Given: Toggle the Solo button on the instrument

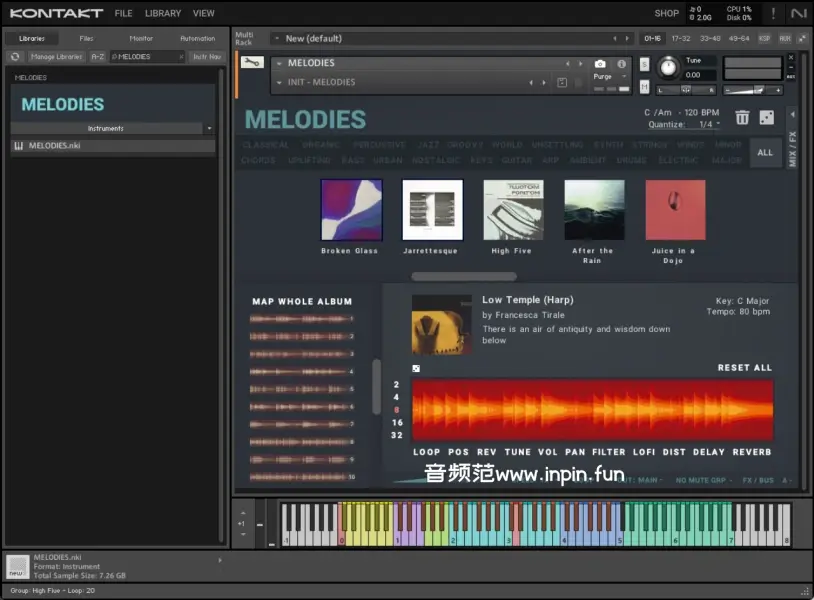Looking at the screenshot, I should click(x=644, y=64).
